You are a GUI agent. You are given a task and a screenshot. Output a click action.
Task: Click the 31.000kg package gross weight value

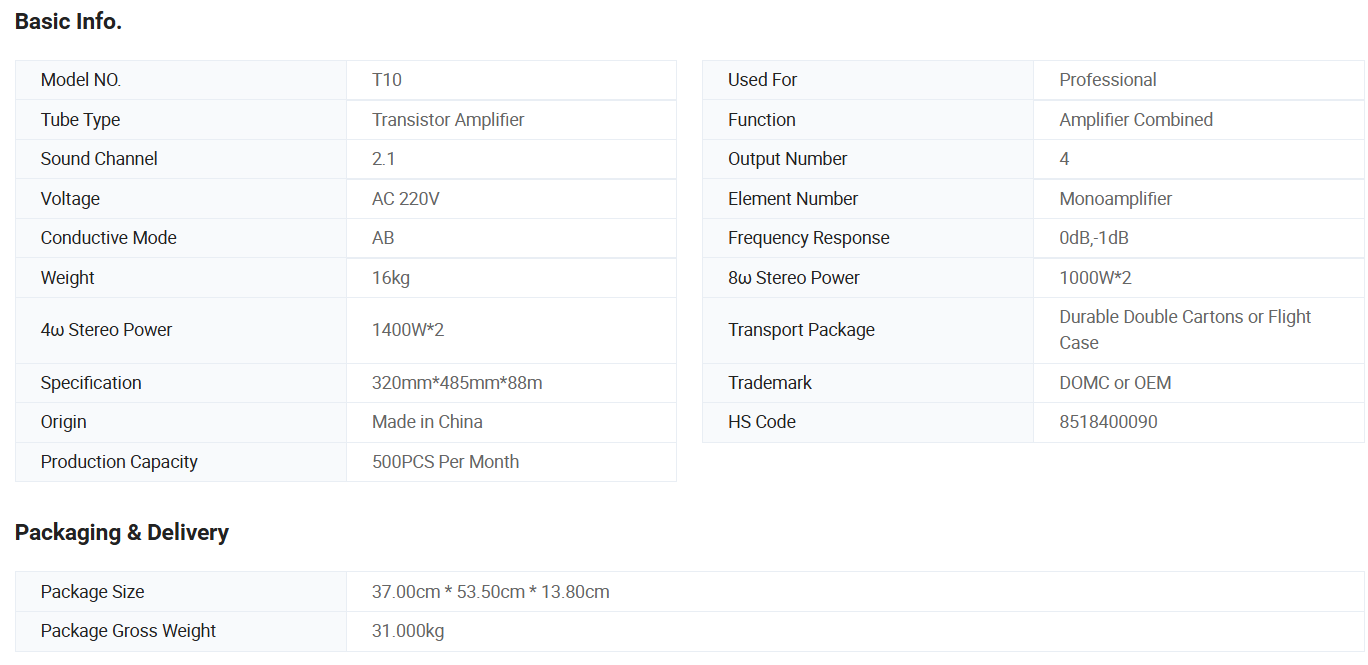(408, 631)
